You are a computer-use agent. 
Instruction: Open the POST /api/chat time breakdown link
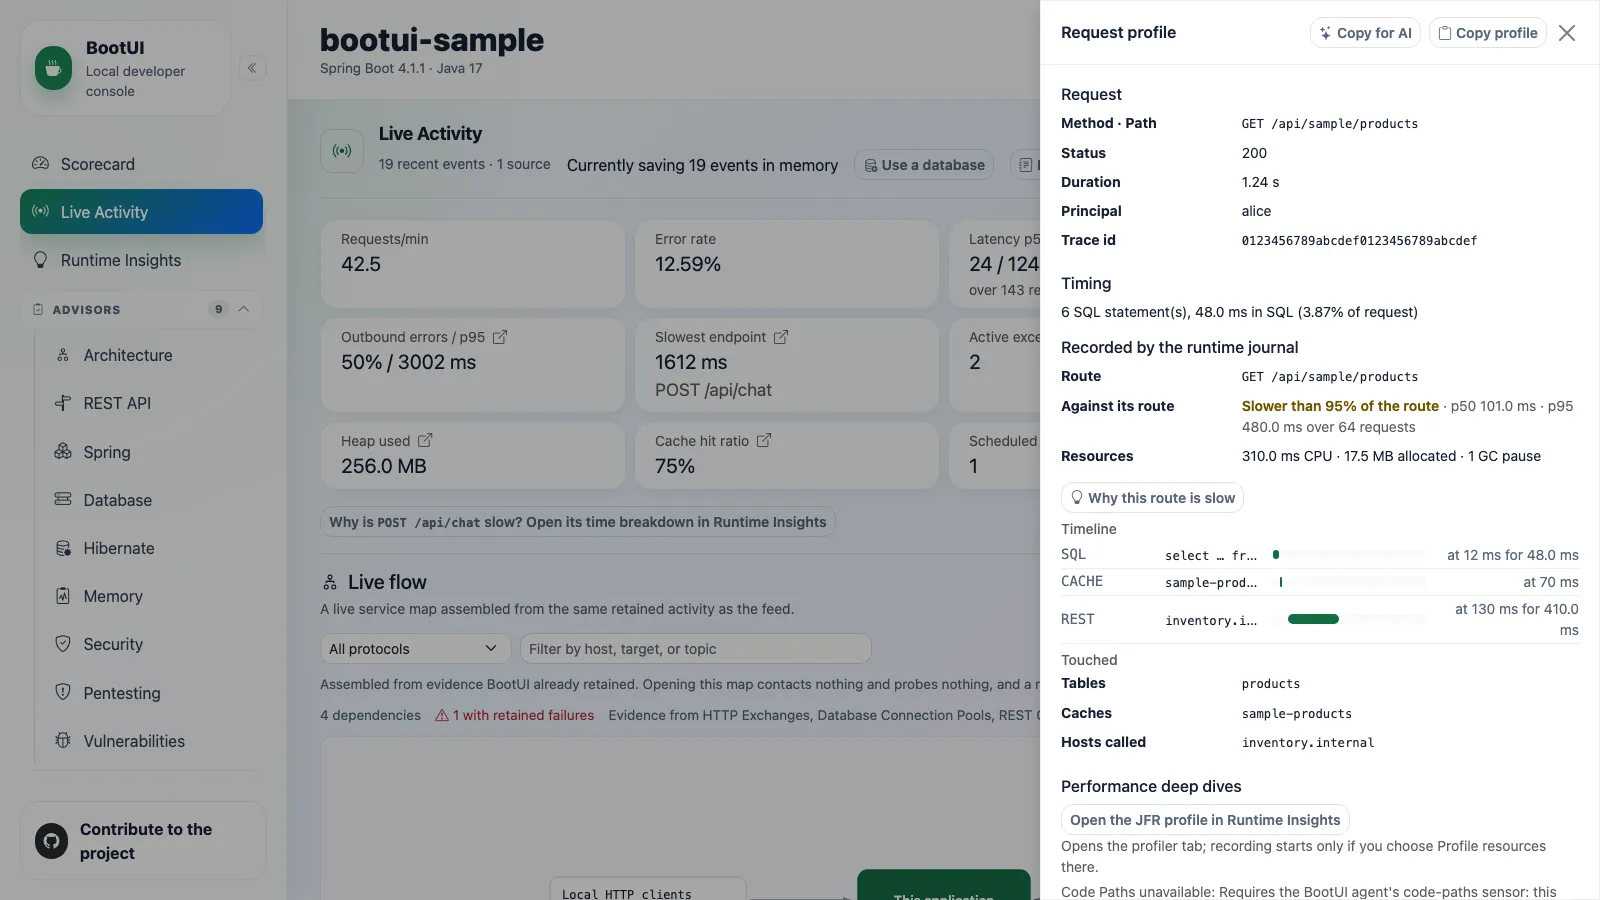tap(578, 522)
